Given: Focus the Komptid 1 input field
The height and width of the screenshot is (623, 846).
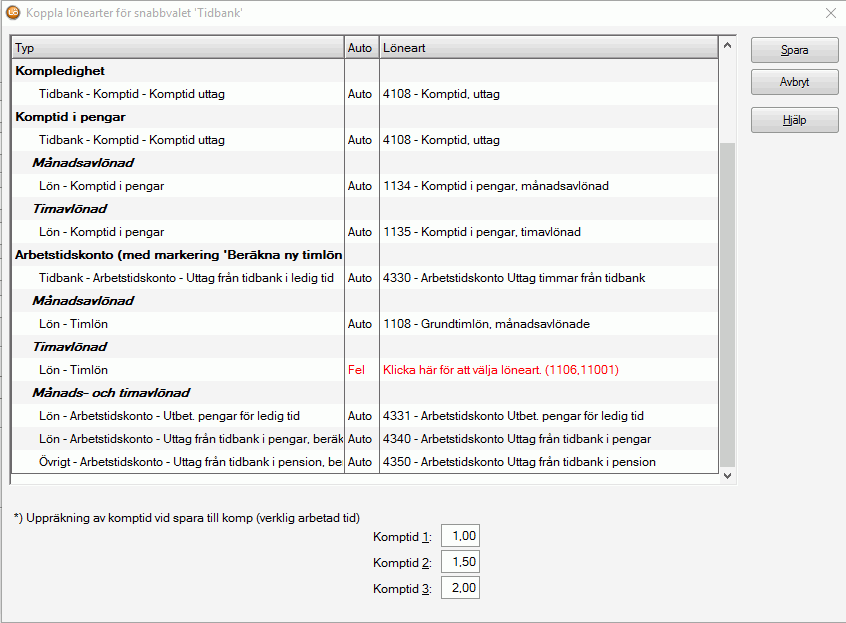Looking at the screenshot, I should point(460,536).
